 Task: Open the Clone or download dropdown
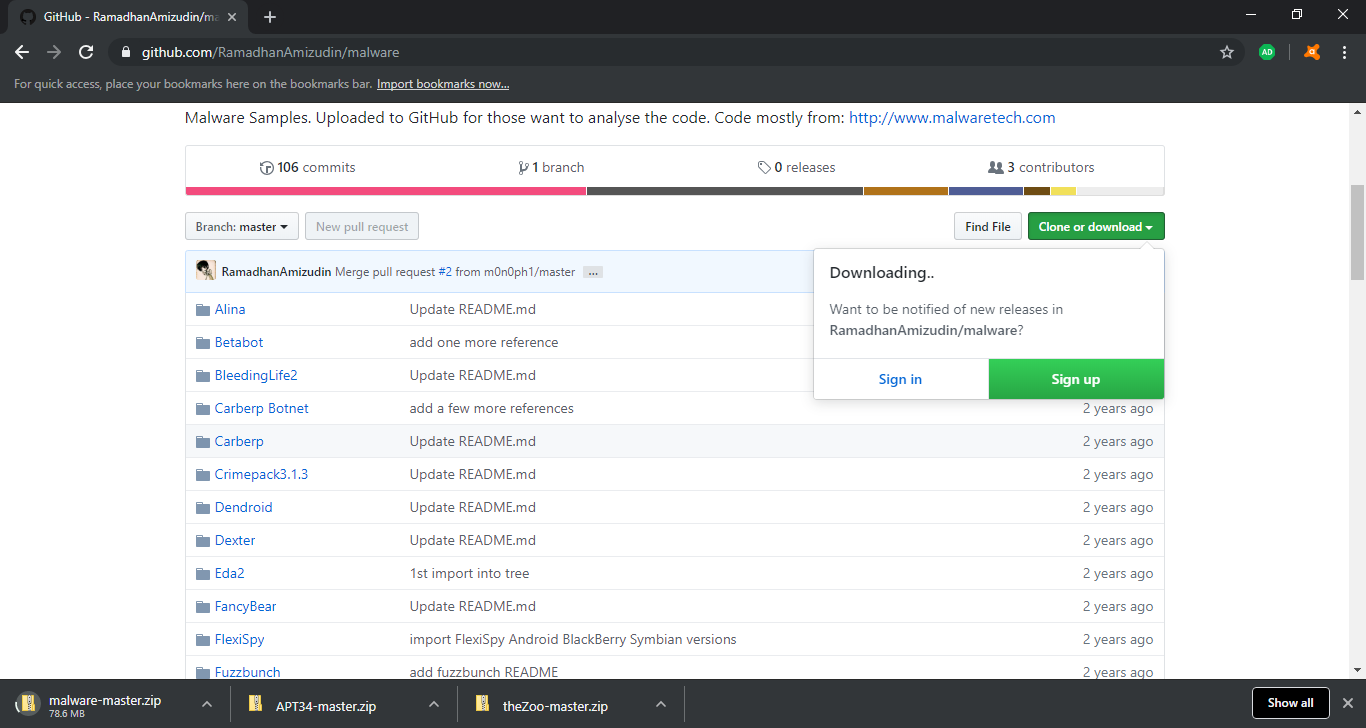pos(1096,227)
